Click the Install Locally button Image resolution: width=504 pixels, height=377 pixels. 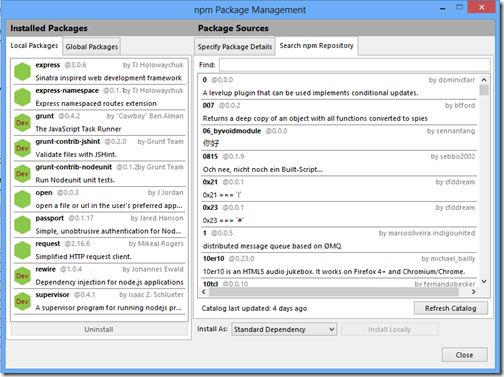[390, 329]
